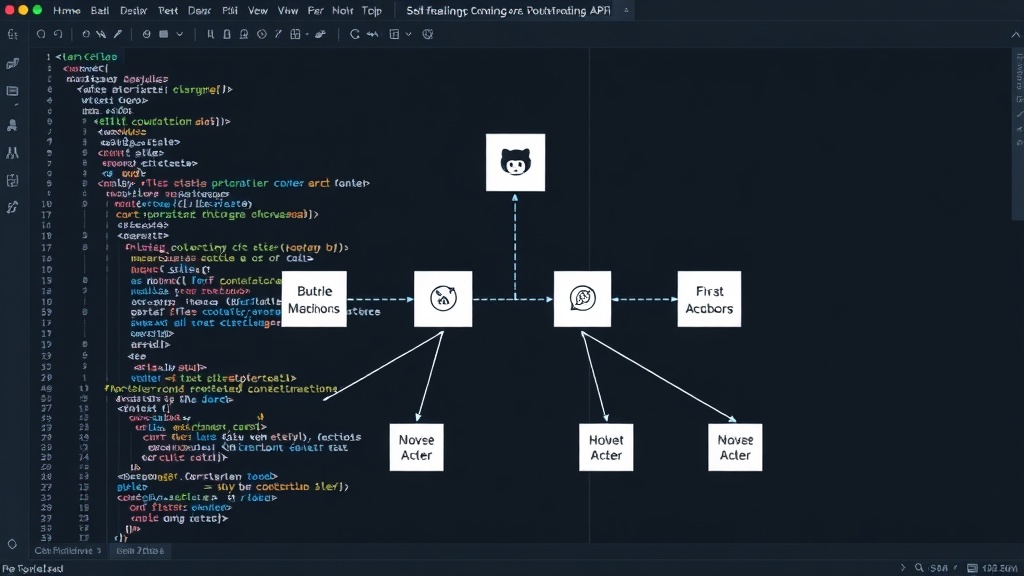Click the filled square stop icon in toolbar

tap(164, 34)
